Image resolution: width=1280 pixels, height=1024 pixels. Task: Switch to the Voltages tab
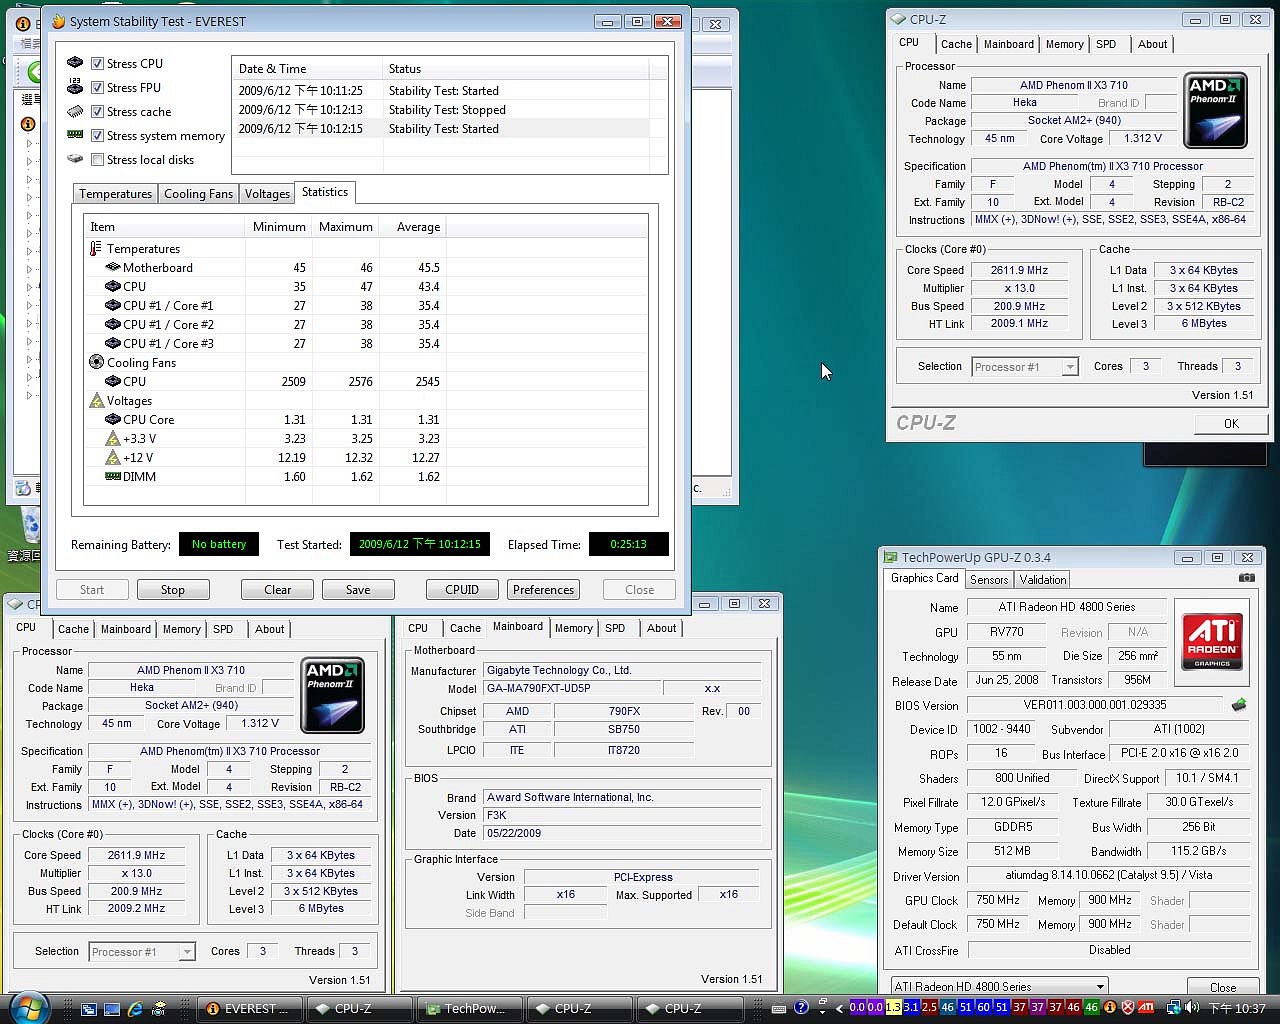coord(267,194)
